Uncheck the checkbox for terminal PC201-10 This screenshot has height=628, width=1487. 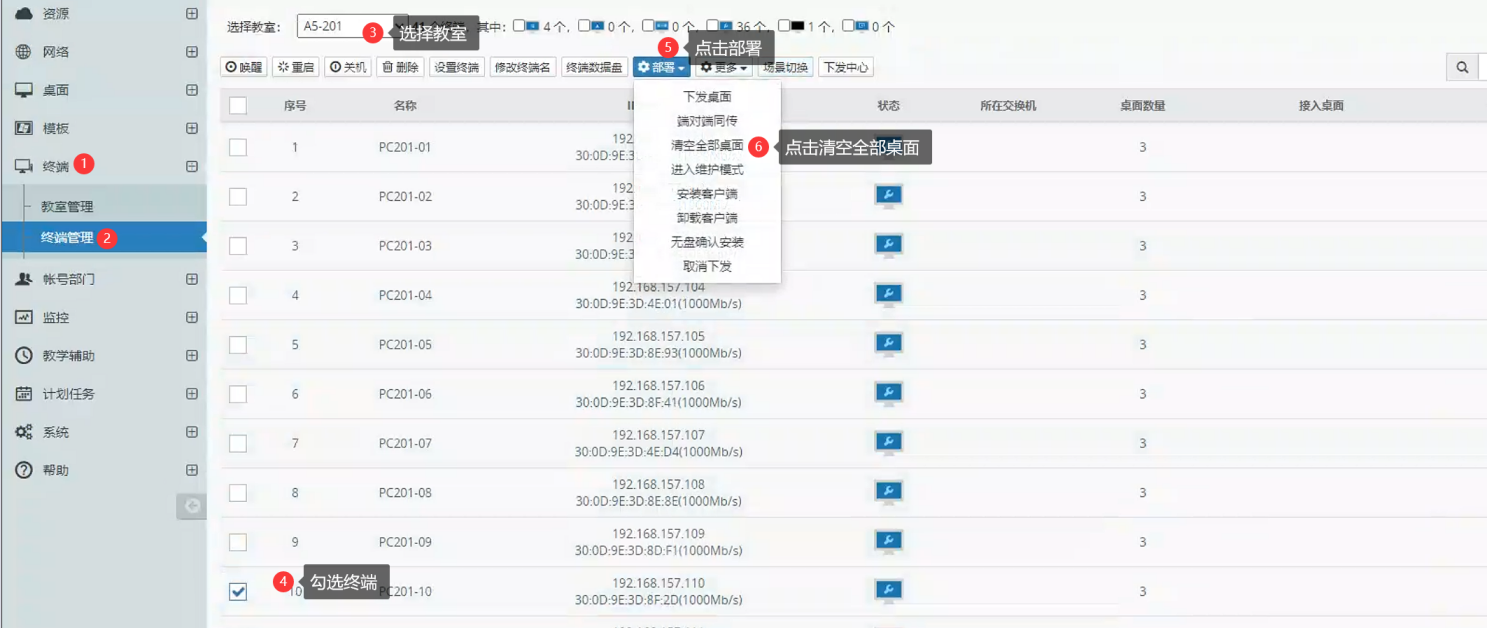tap(238, 591)
